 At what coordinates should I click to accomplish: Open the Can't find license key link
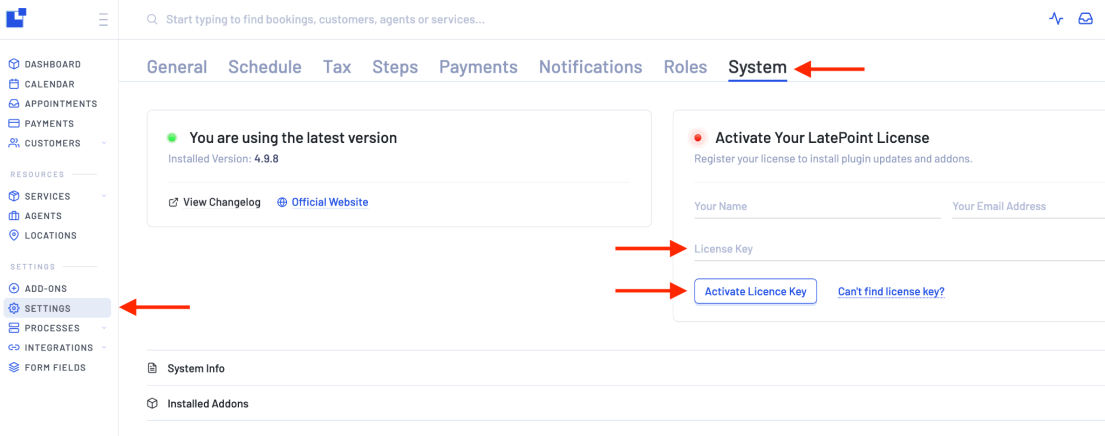[891, 292]
